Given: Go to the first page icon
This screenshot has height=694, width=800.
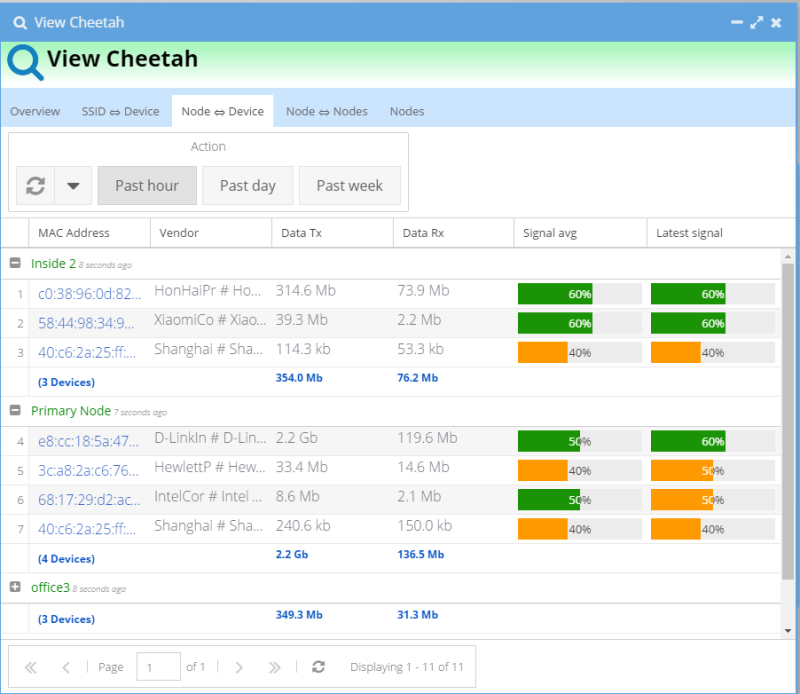Looking at the screenshot, I should point(31,667).
